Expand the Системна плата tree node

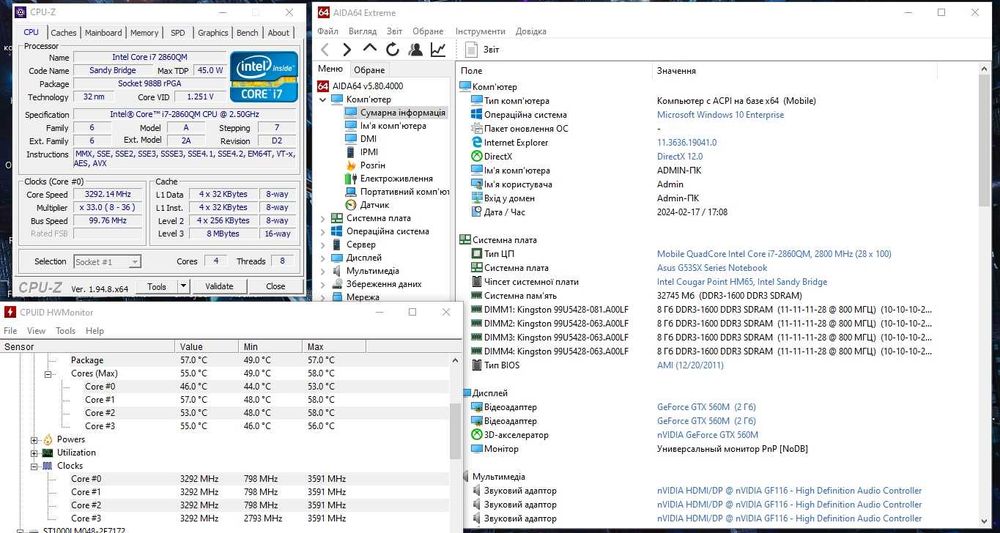(x=323, y=218)
